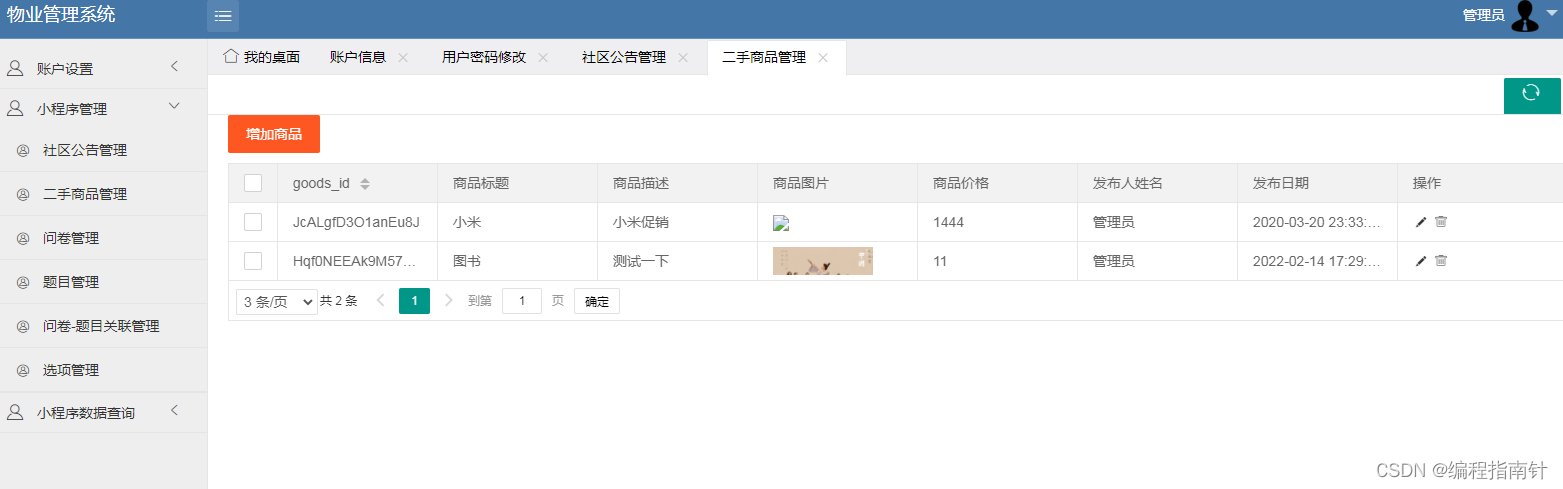
Task: Open 二手商品管理 in sidebar
Action: click(x=104, y=194)
